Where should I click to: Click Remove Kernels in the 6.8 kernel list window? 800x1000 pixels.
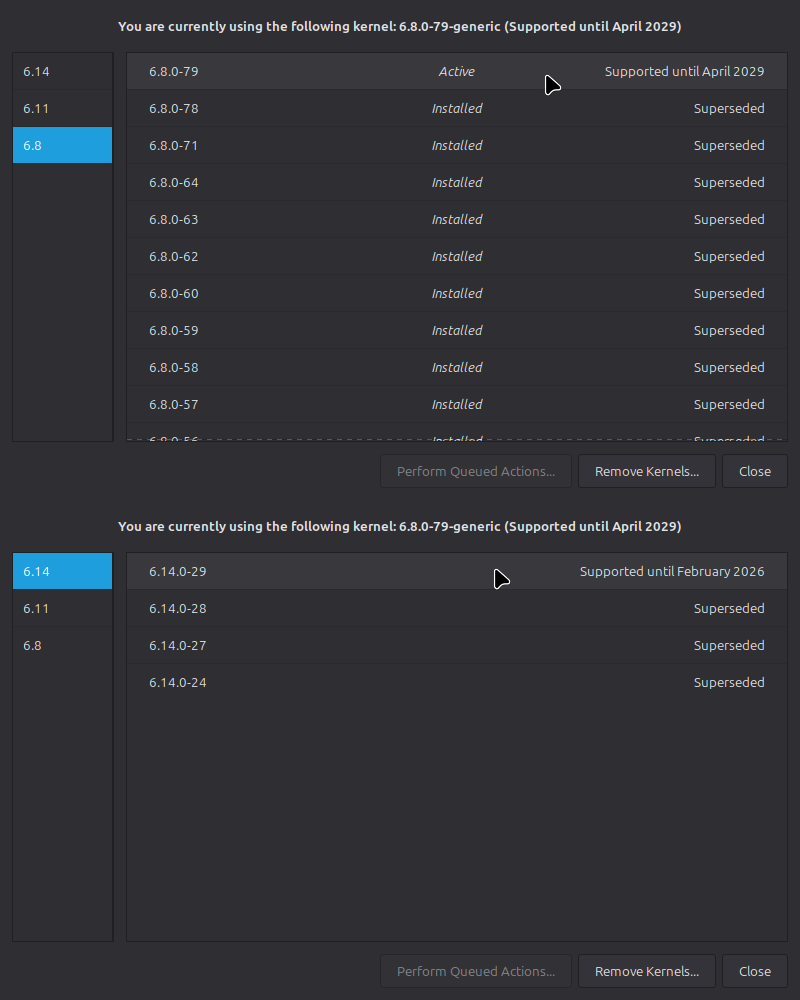point(647,471)
